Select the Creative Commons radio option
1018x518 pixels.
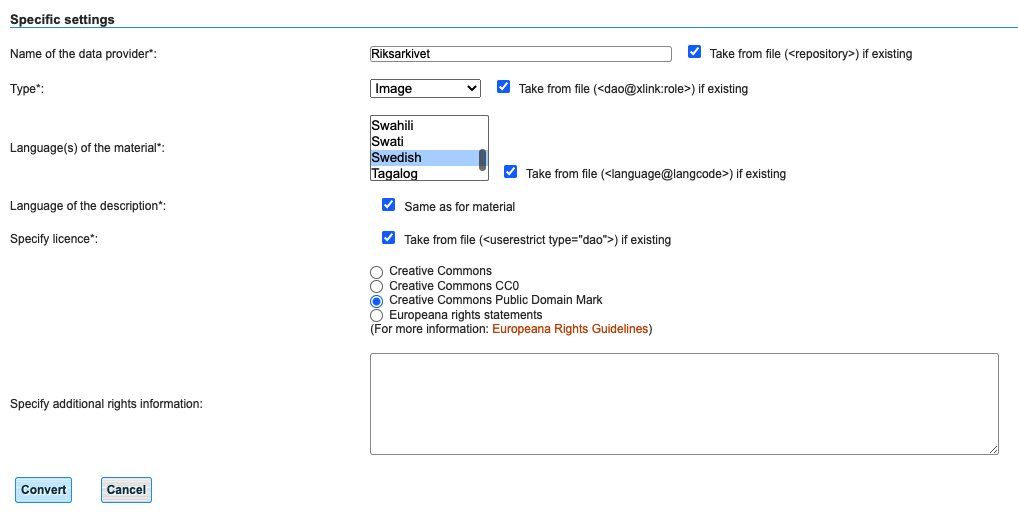coord(377,272)
